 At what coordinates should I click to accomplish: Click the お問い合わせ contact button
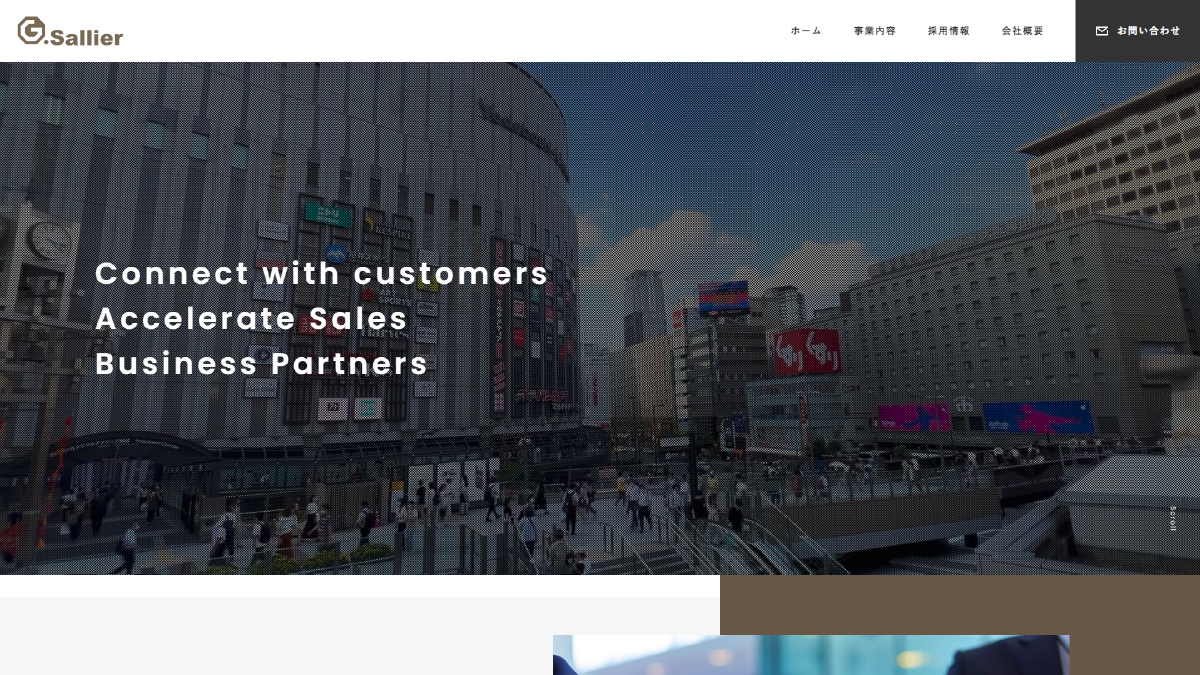point(1138,31)
